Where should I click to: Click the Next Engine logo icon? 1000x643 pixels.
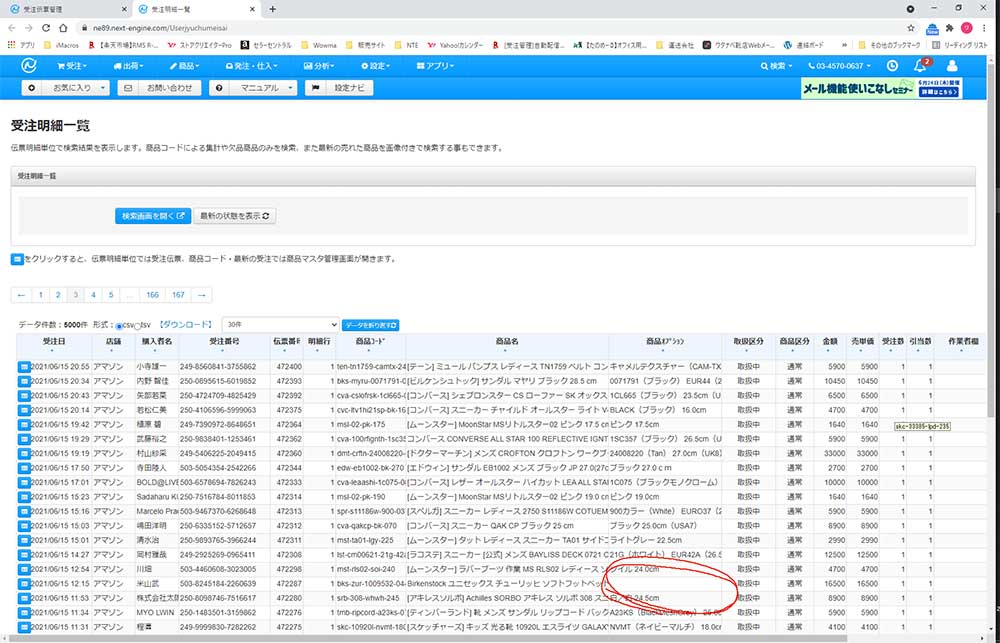coord(29,66)
